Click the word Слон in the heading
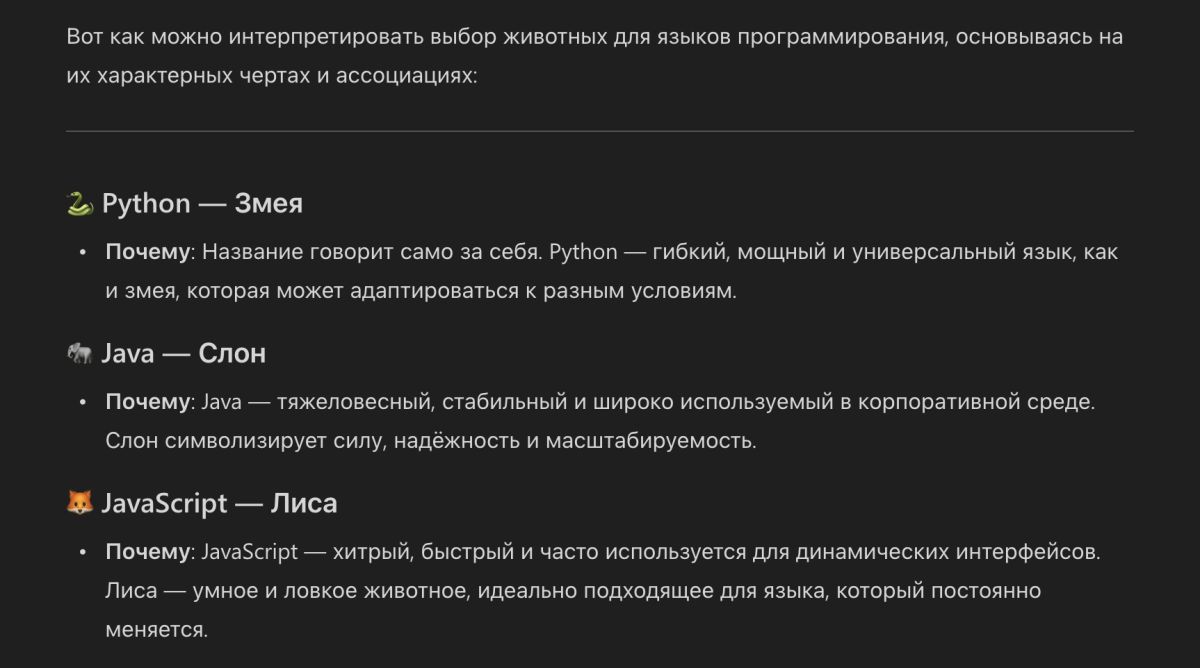Screen dimensions: 1200x668 pyautogui.click(x=232, y=353)
